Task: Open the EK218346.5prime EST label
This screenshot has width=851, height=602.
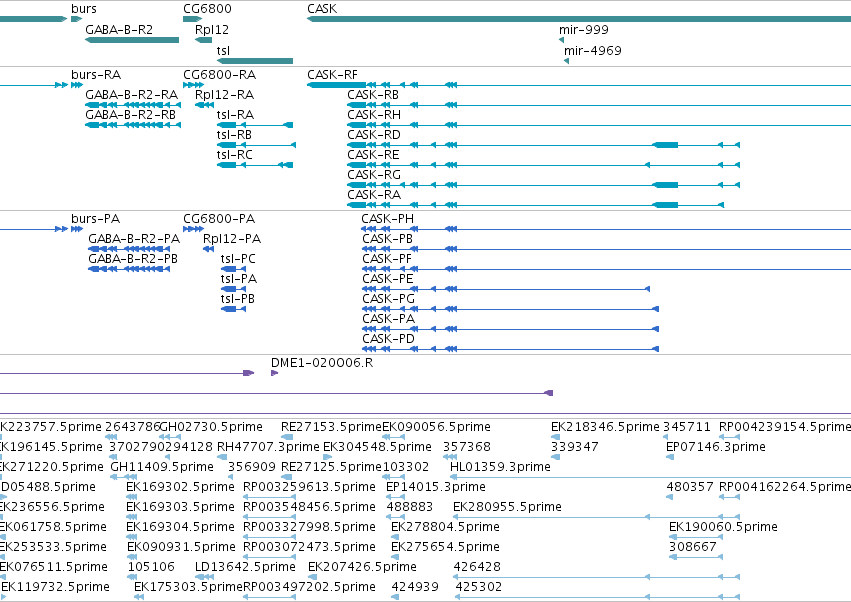Action: coord(605,427)
